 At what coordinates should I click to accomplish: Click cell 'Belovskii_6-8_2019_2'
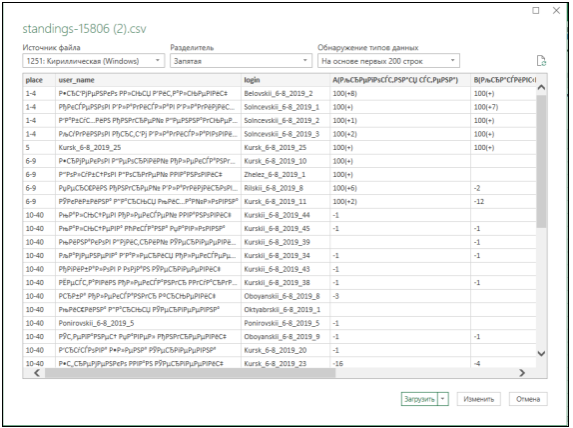[285, 94]
